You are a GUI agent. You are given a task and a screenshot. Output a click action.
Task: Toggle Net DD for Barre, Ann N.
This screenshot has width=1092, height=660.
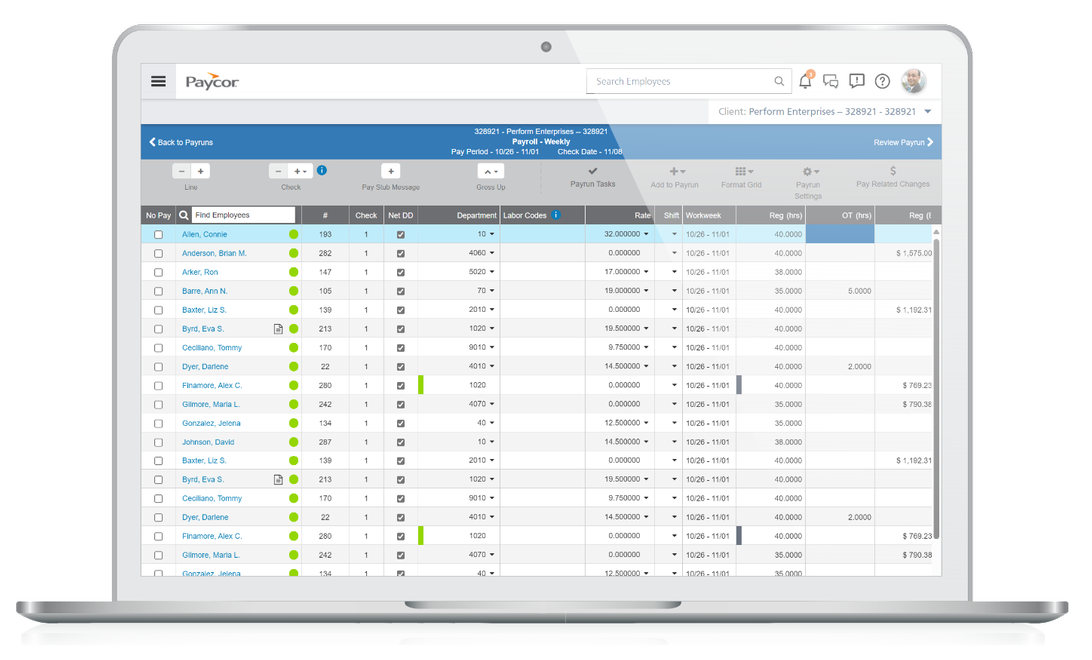tap(400, 290)
